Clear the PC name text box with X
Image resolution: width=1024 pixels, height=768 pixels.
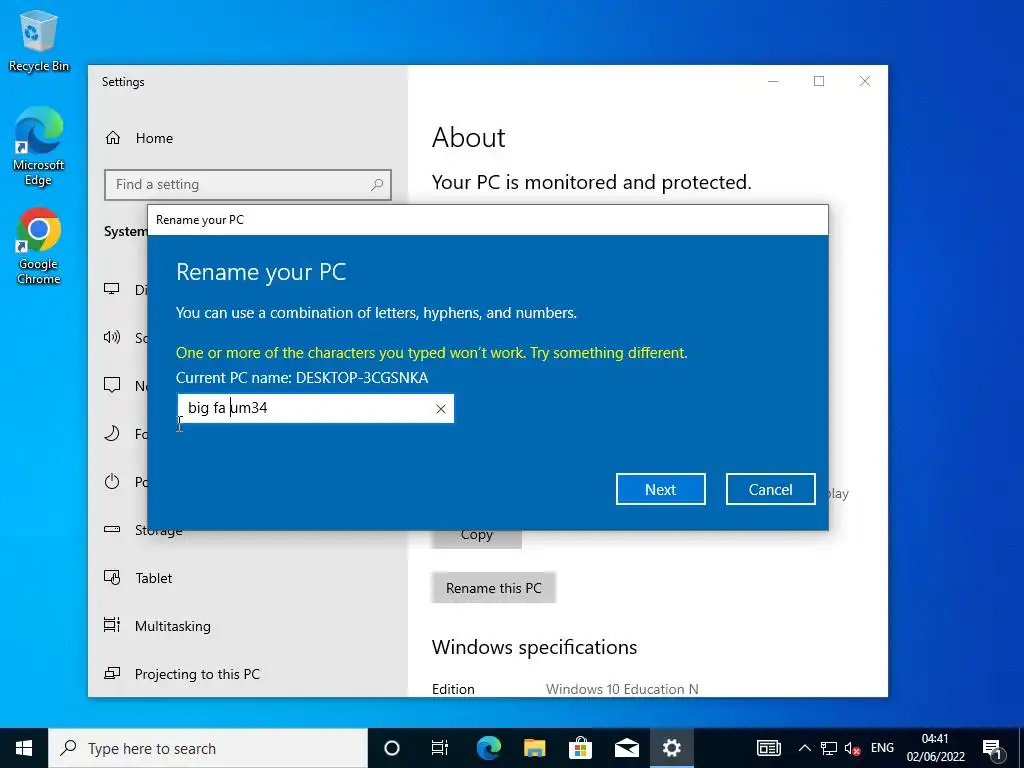pyautogui.click(x=441, y=409)
